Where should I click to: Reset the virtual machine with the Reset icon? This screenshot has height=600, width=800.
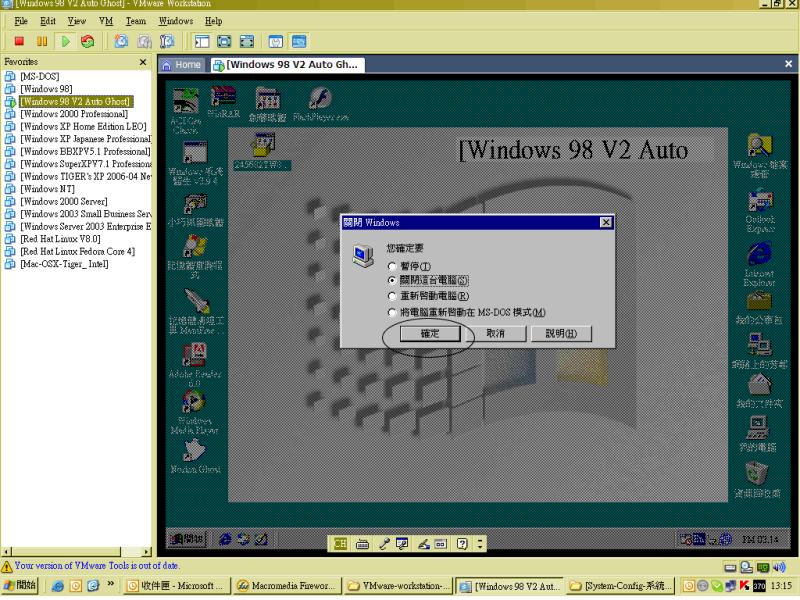point(88,41)
